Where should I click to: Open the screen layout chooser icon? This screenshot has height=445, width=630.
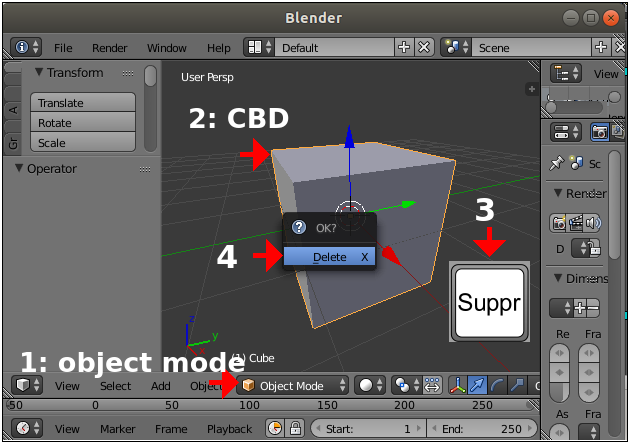coord(259,47)
